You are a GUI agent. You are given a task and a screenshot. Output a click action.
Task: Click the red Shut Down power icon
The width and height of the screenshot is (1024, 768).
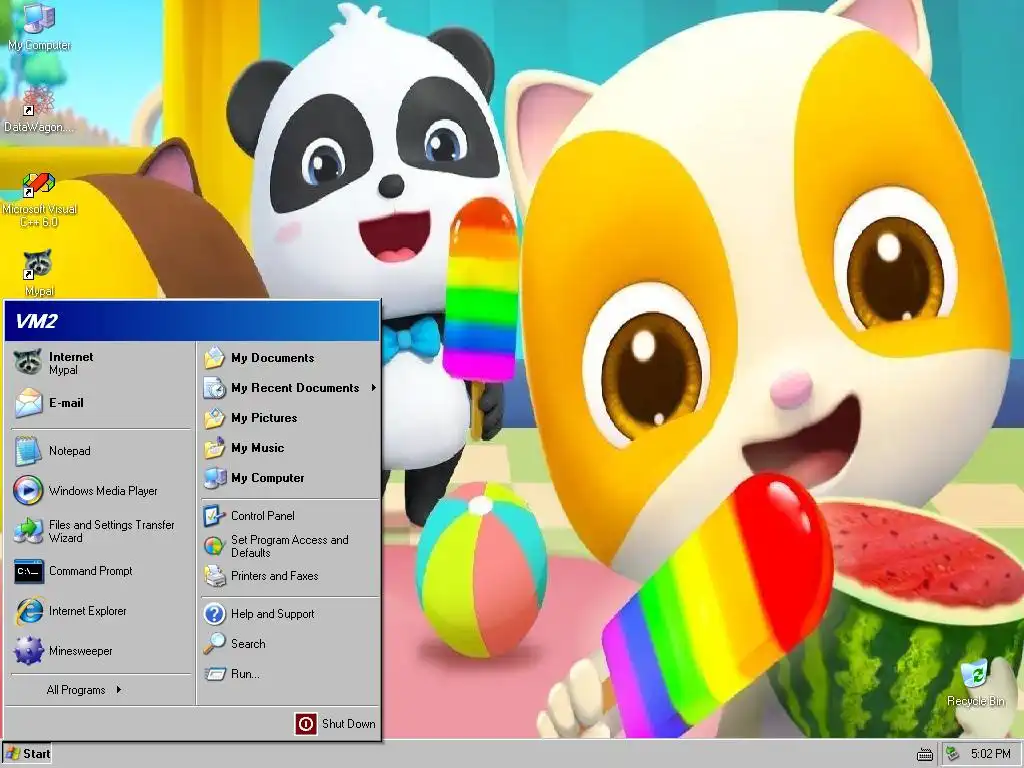306,724
